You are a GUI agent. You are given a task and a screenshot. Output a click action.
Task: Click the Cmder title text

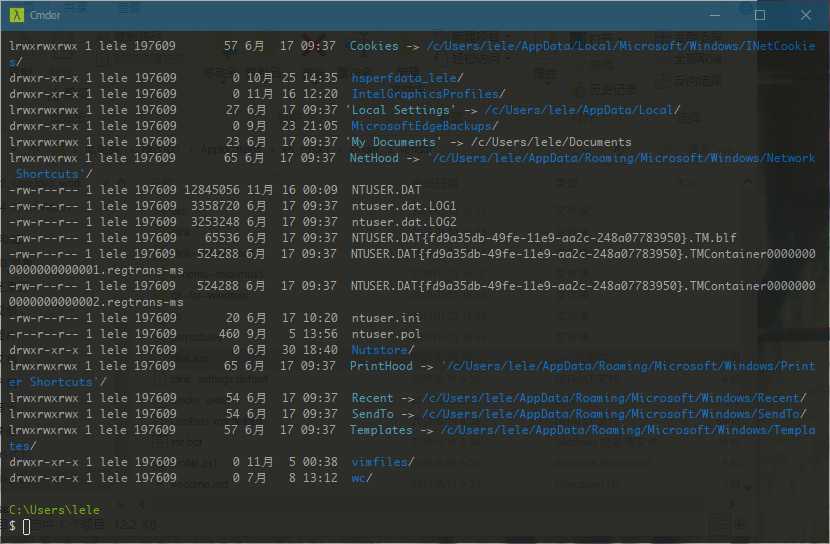(x=45, y=15)
